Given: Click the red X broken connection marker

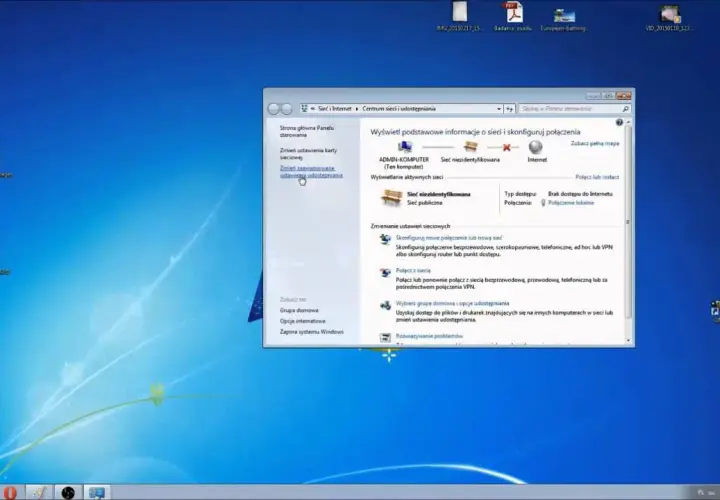Looking at the screenshot, I should 506,147.
